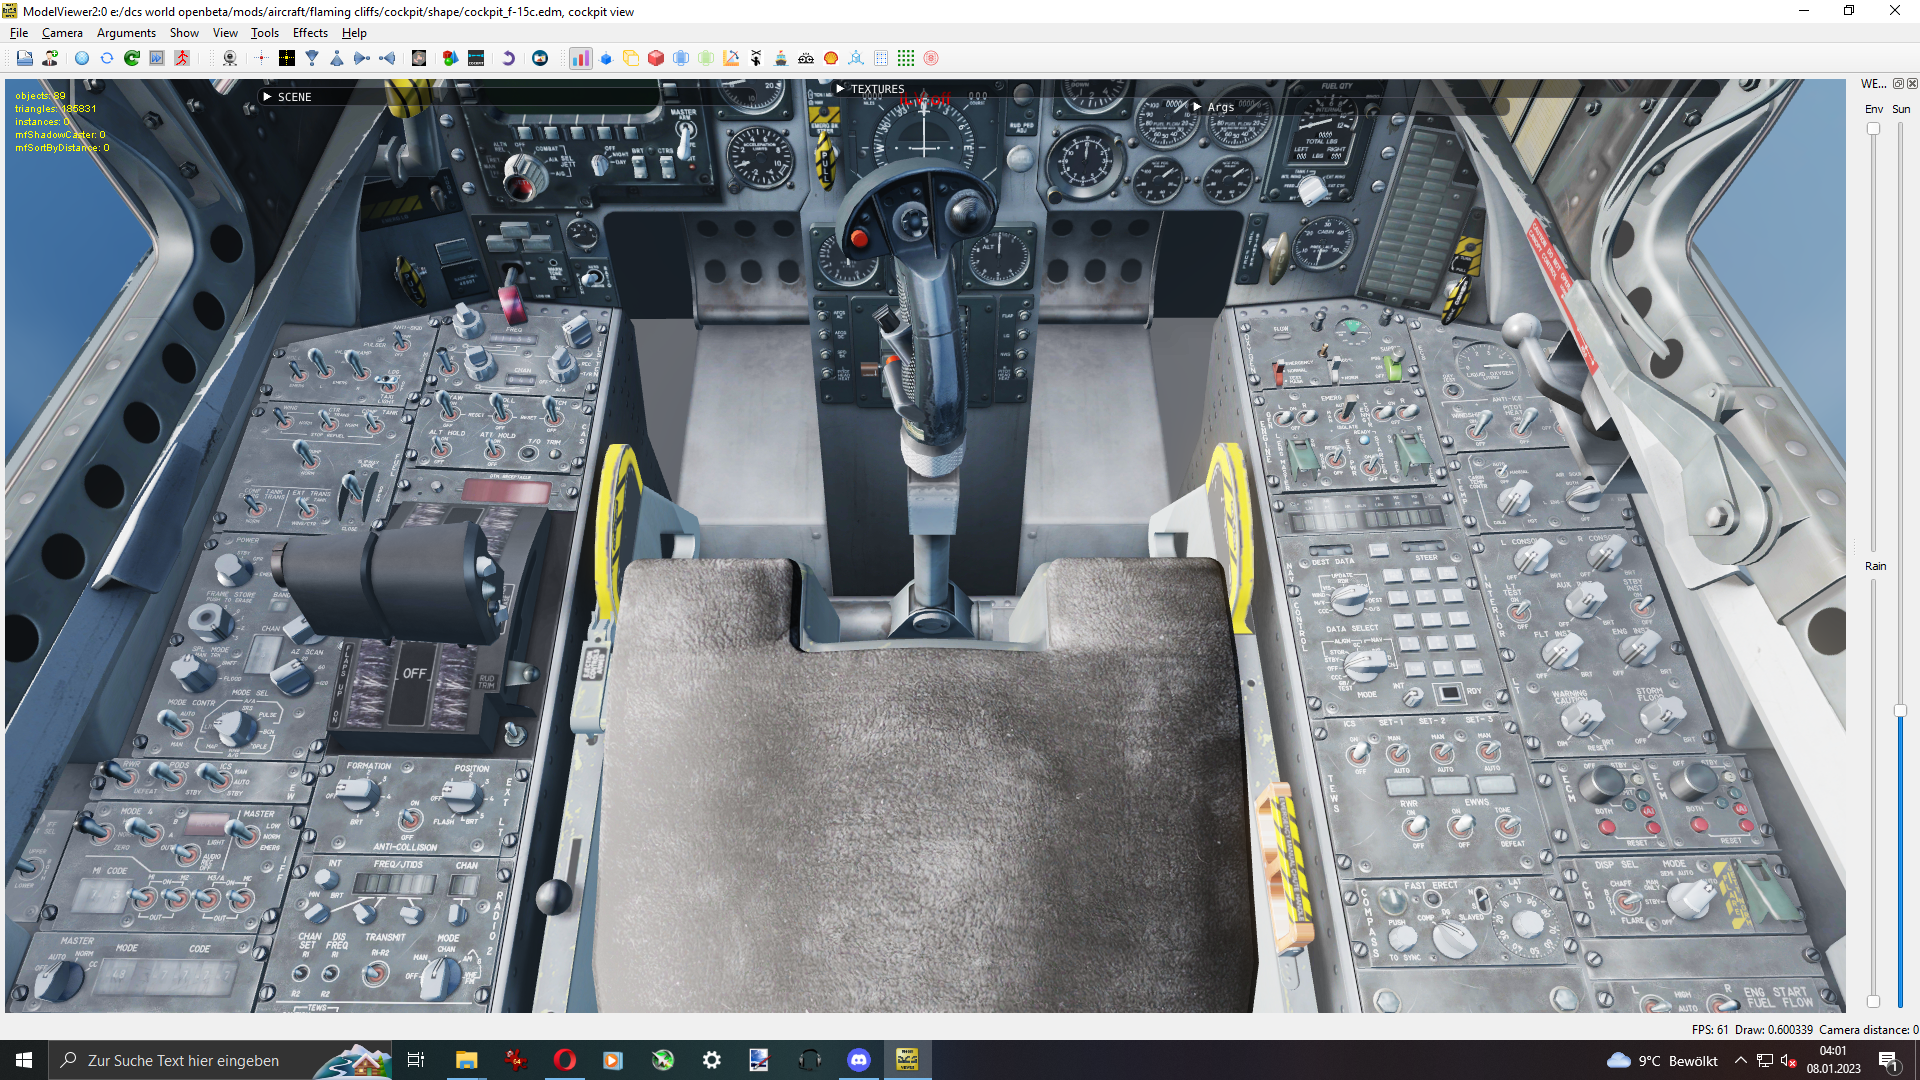Click the red running figure animation icon
Viewport: 1920px width, 1080px height.
[x=182, y=58]
